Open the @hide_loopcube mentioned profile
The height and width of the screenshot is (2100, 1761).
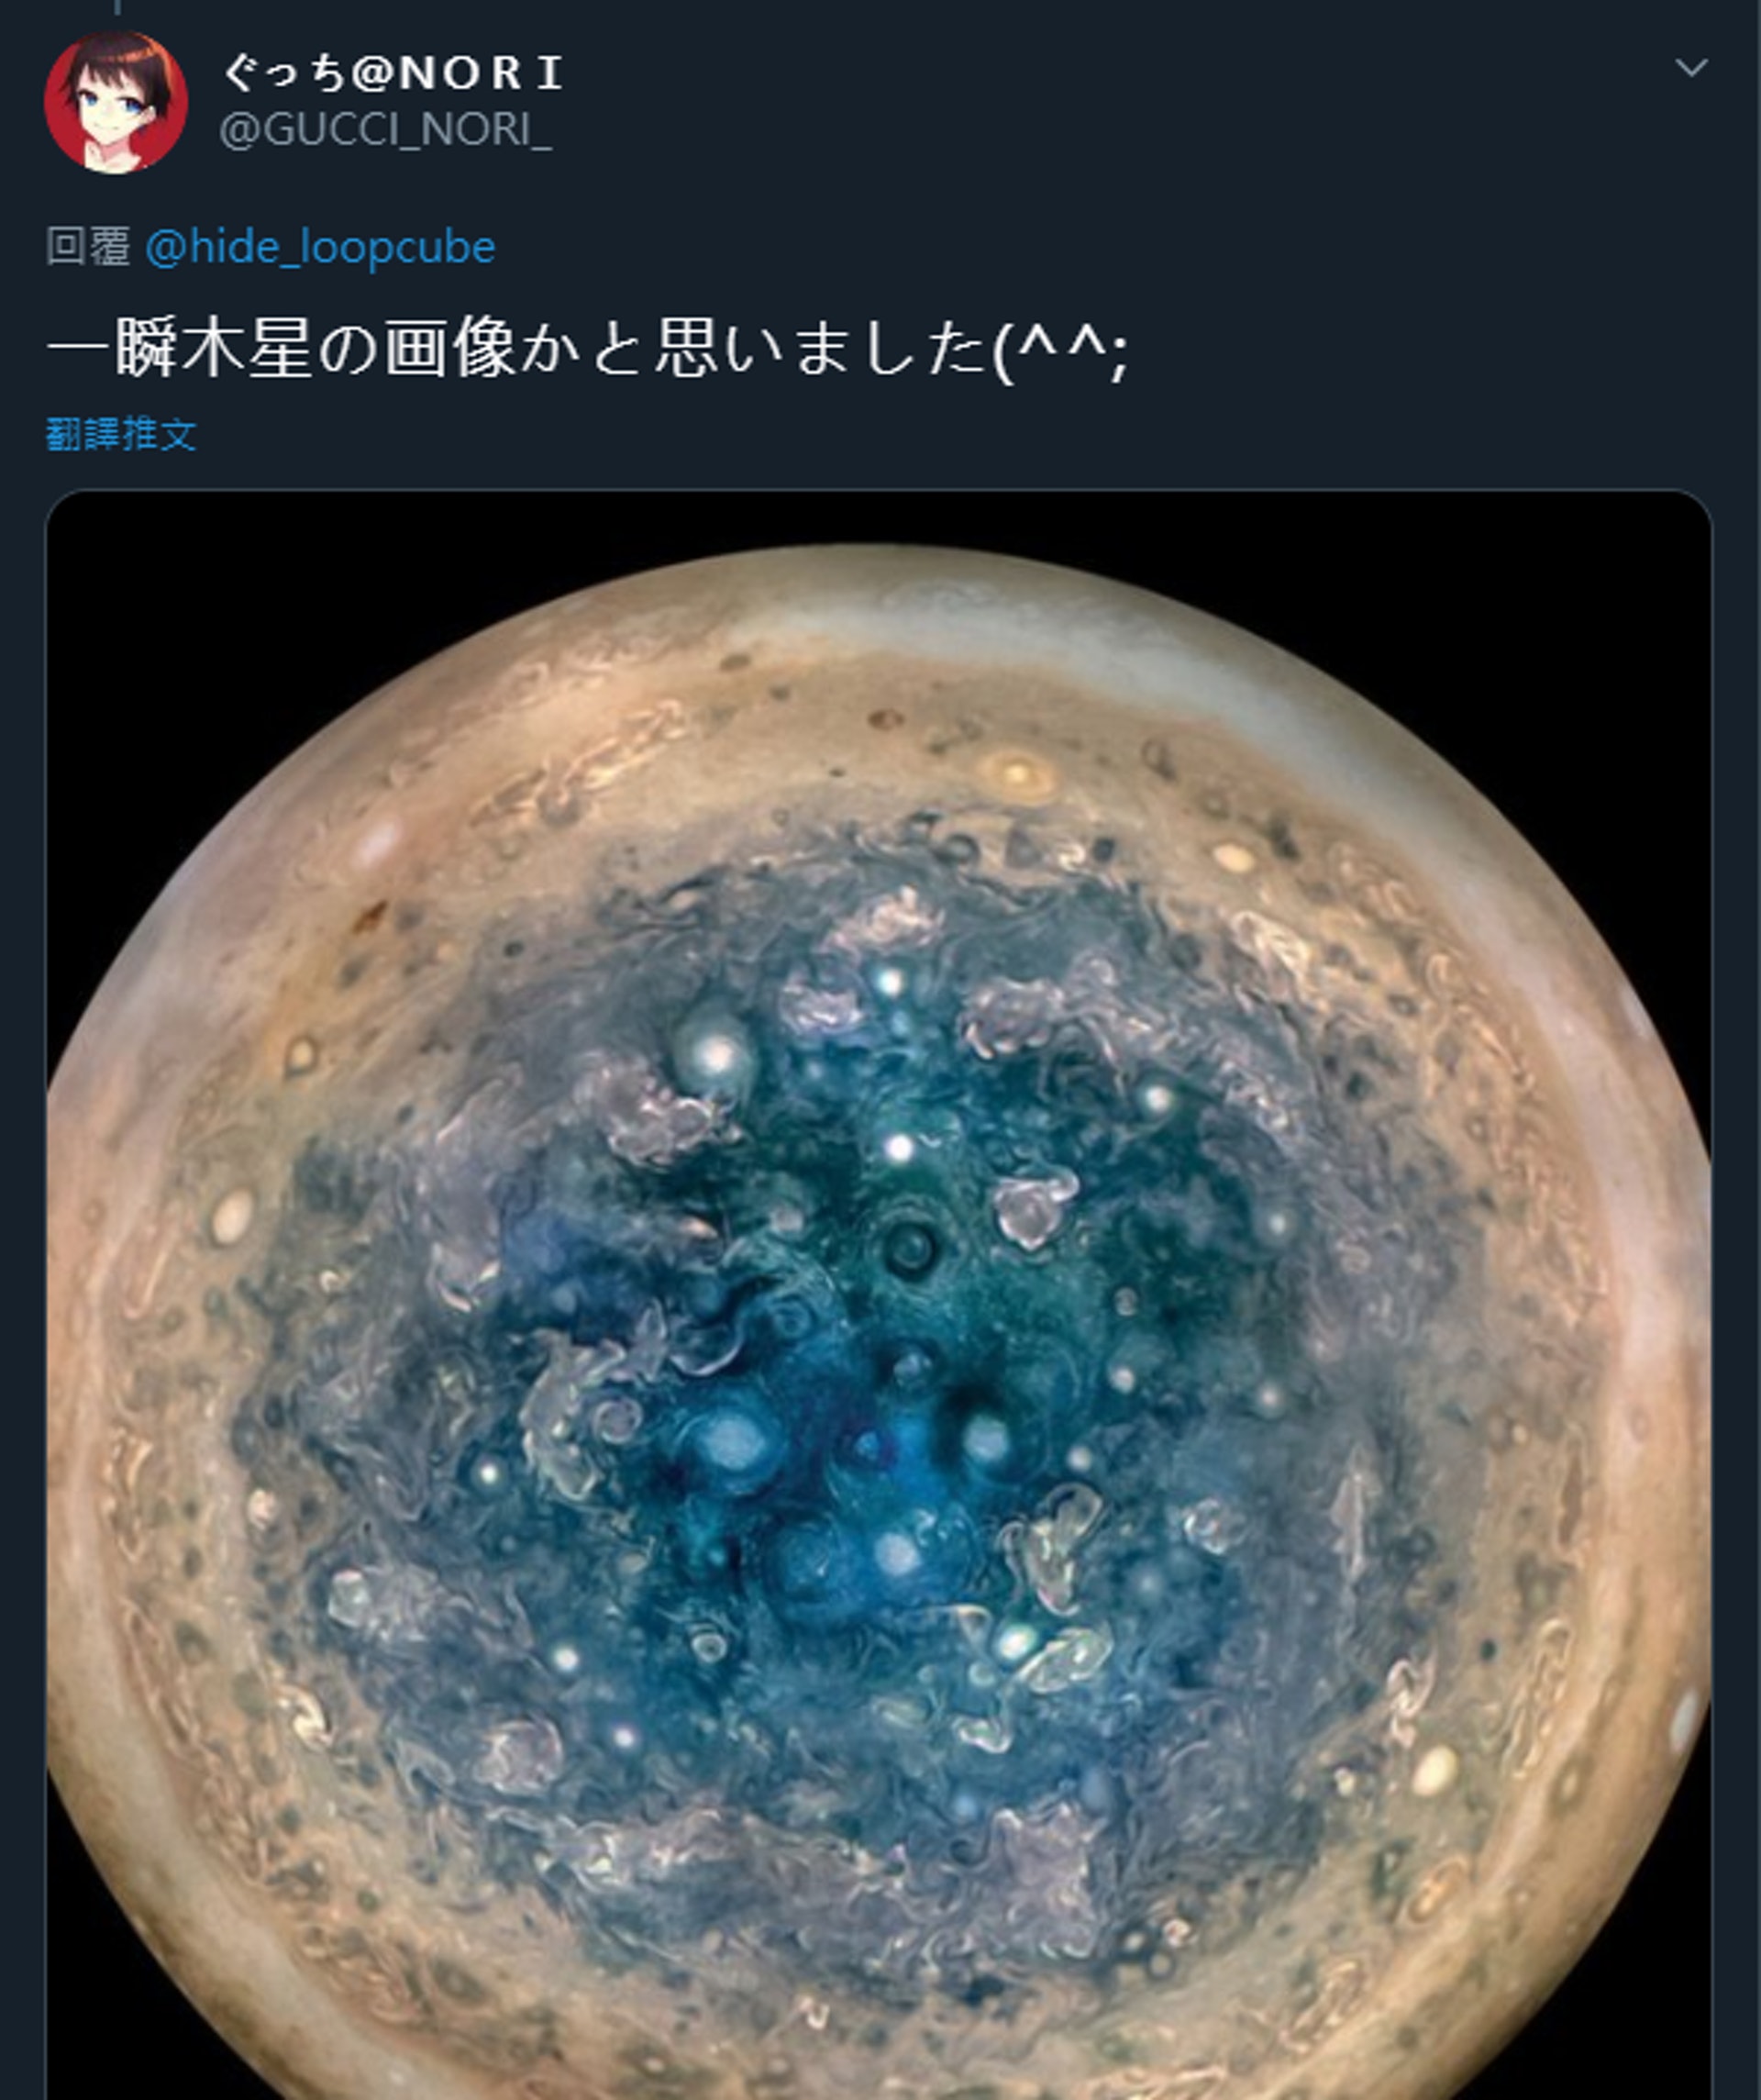point(320,247)
